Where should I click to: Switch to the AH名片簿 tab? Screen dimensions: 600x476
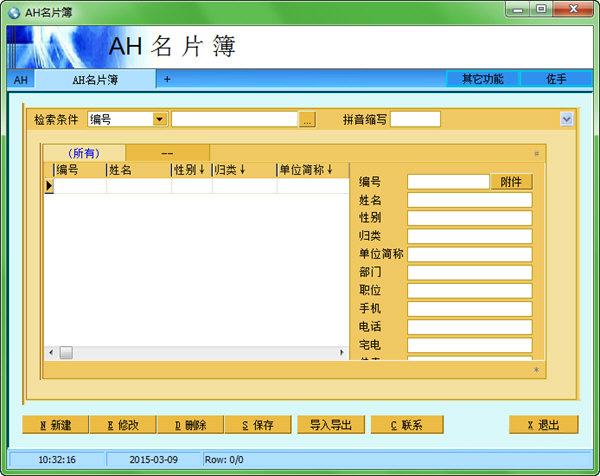pyautogui.click(x=95, y=80)
